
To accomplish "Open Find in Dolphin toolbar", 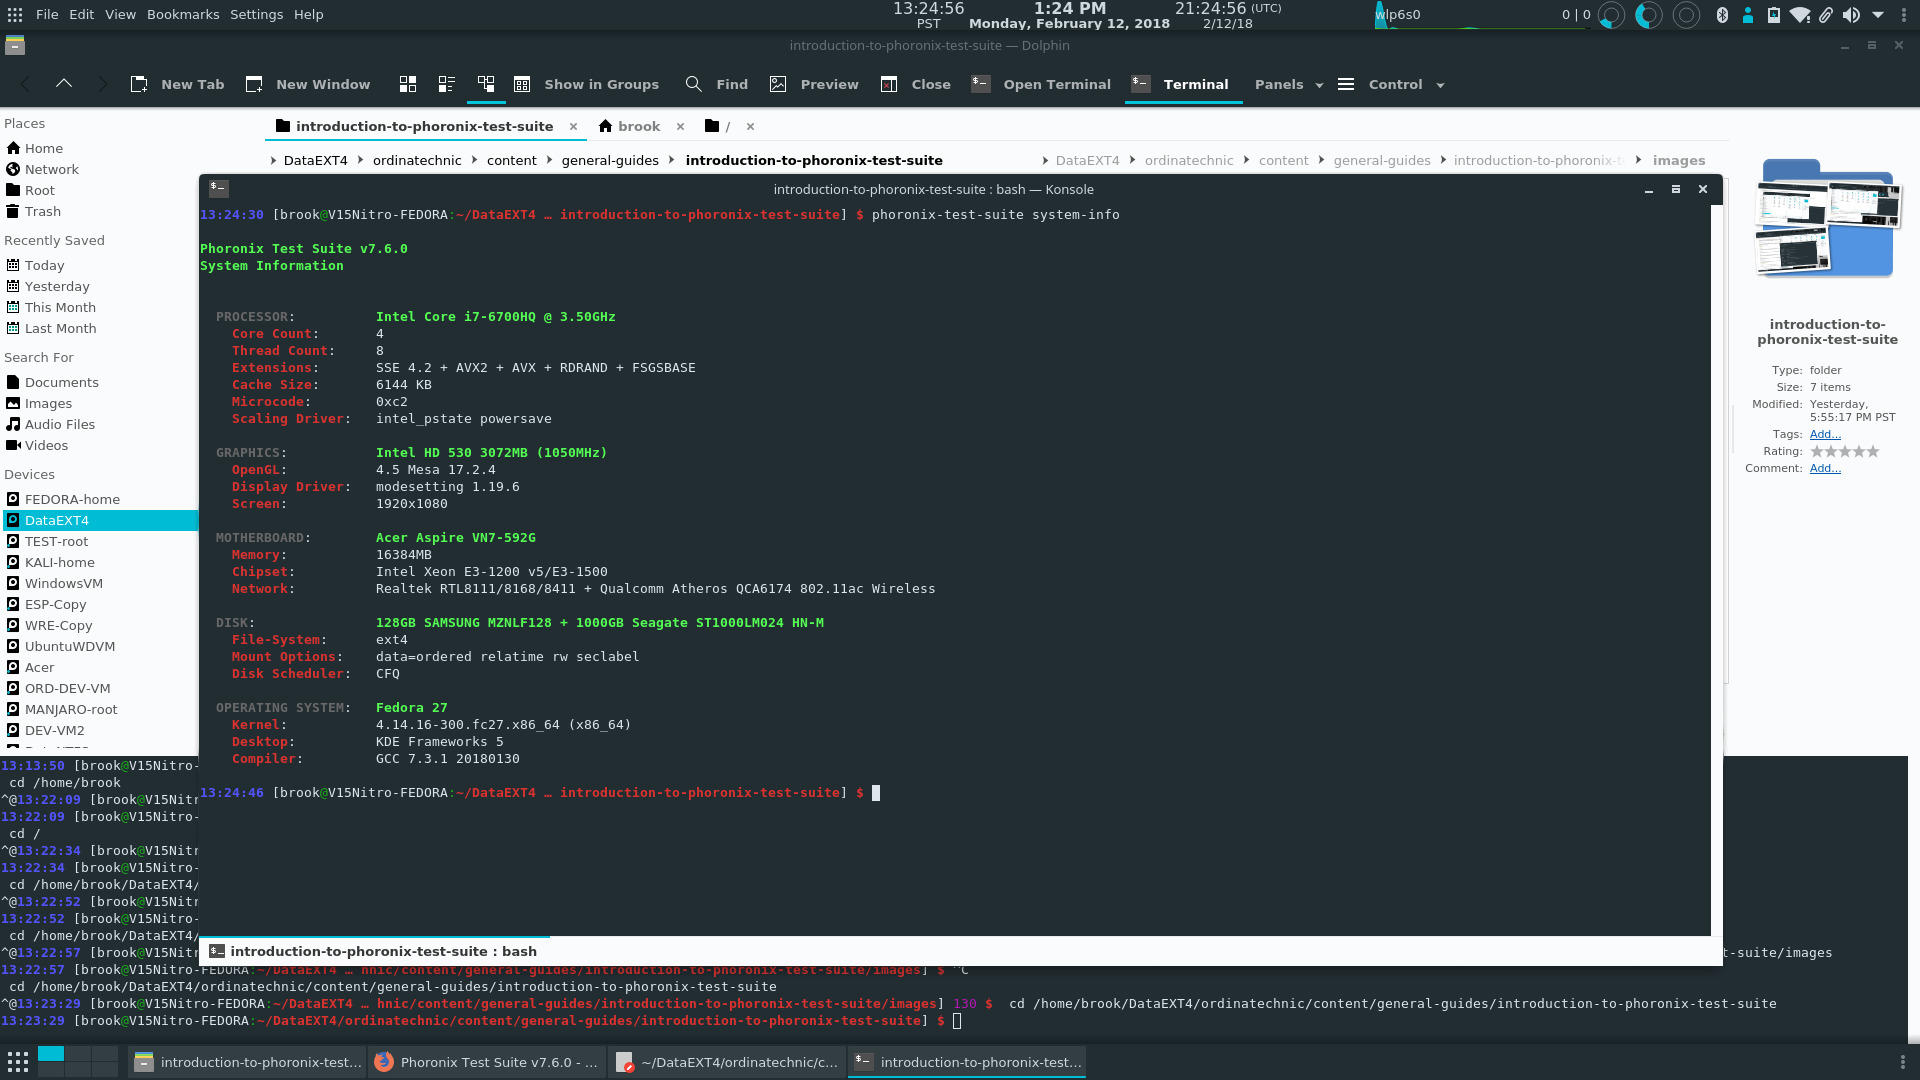I will click(x=717, y=84).
